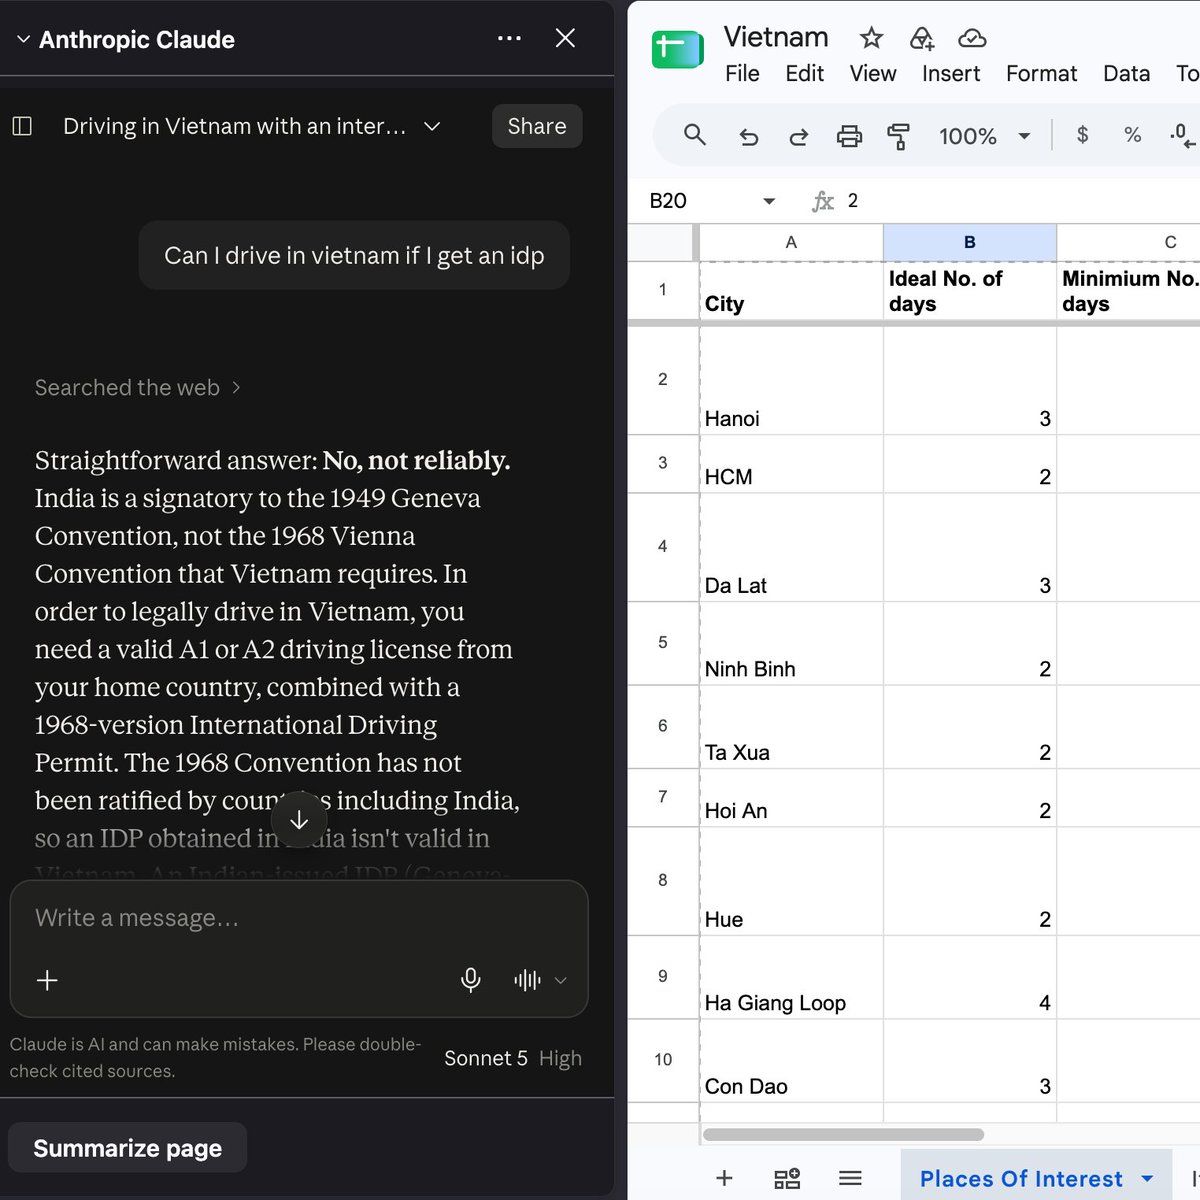Select the Ideal No. of days header cell

[970, 291]
